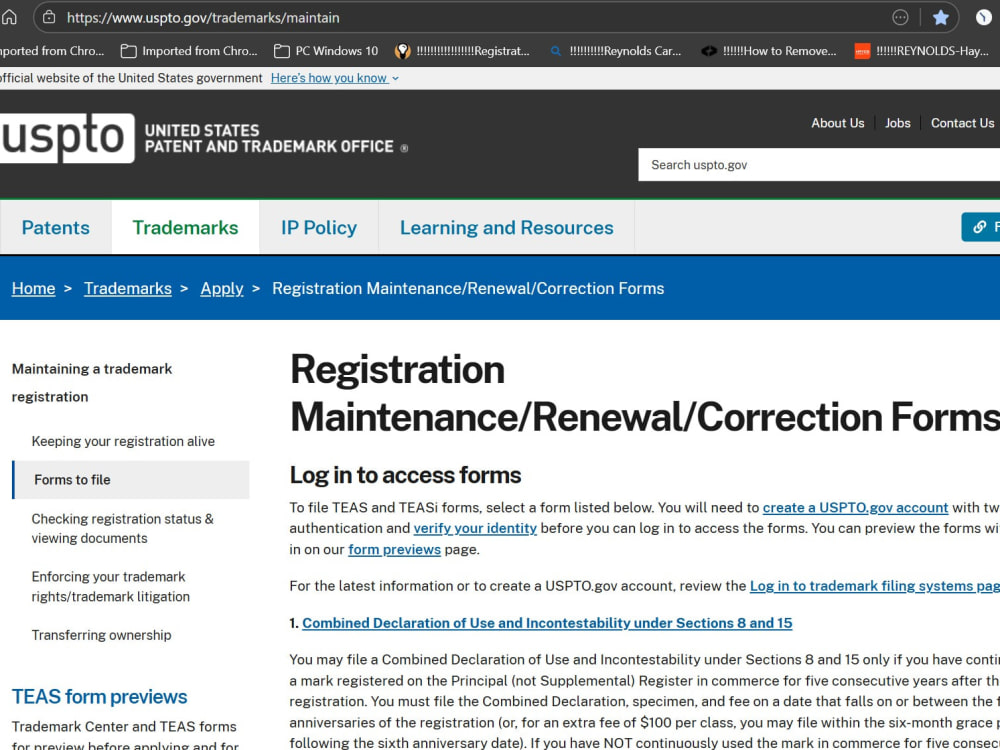Open form previews link
1000x750 pixels.
tap(394, 549)
